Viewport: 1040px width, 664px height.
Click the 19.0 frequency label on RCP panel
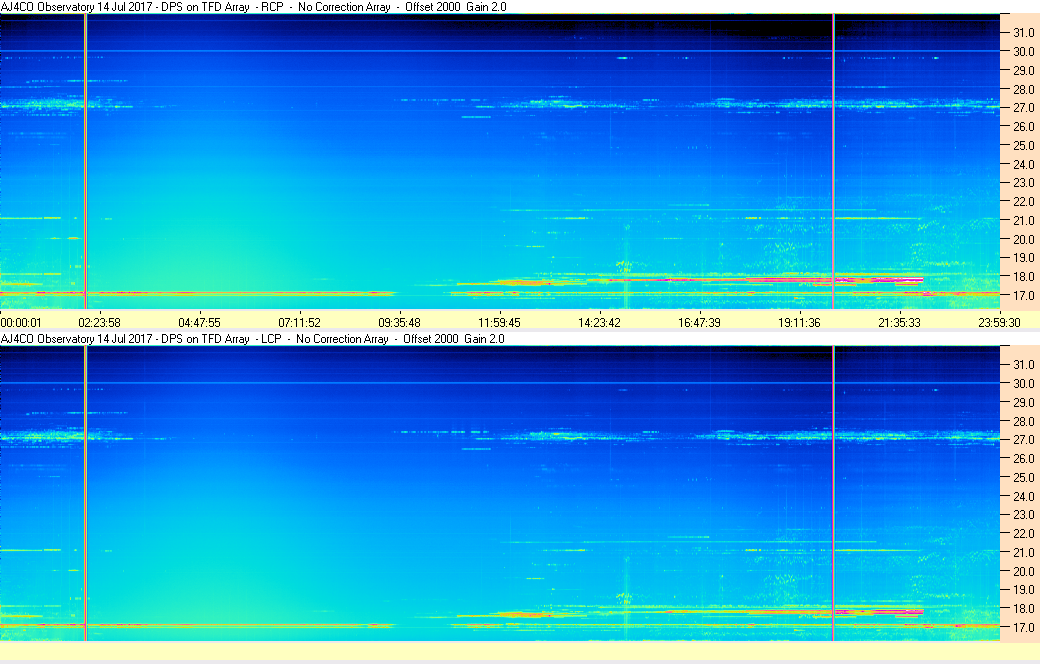point(1023,258)
